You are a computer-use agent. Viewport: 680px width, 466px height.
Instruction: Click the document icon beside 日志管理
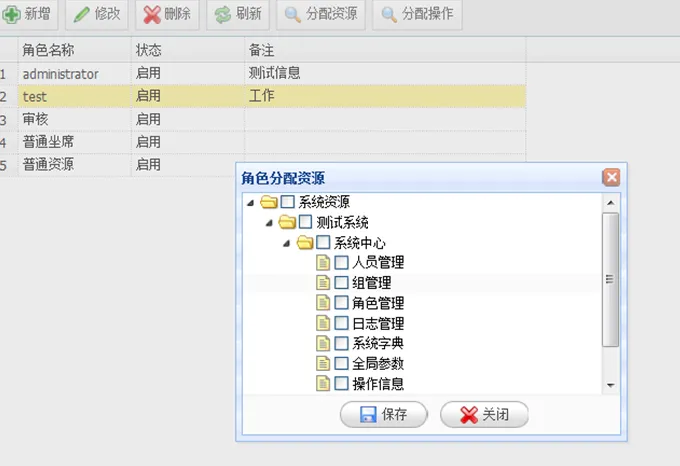coord(323,323)
